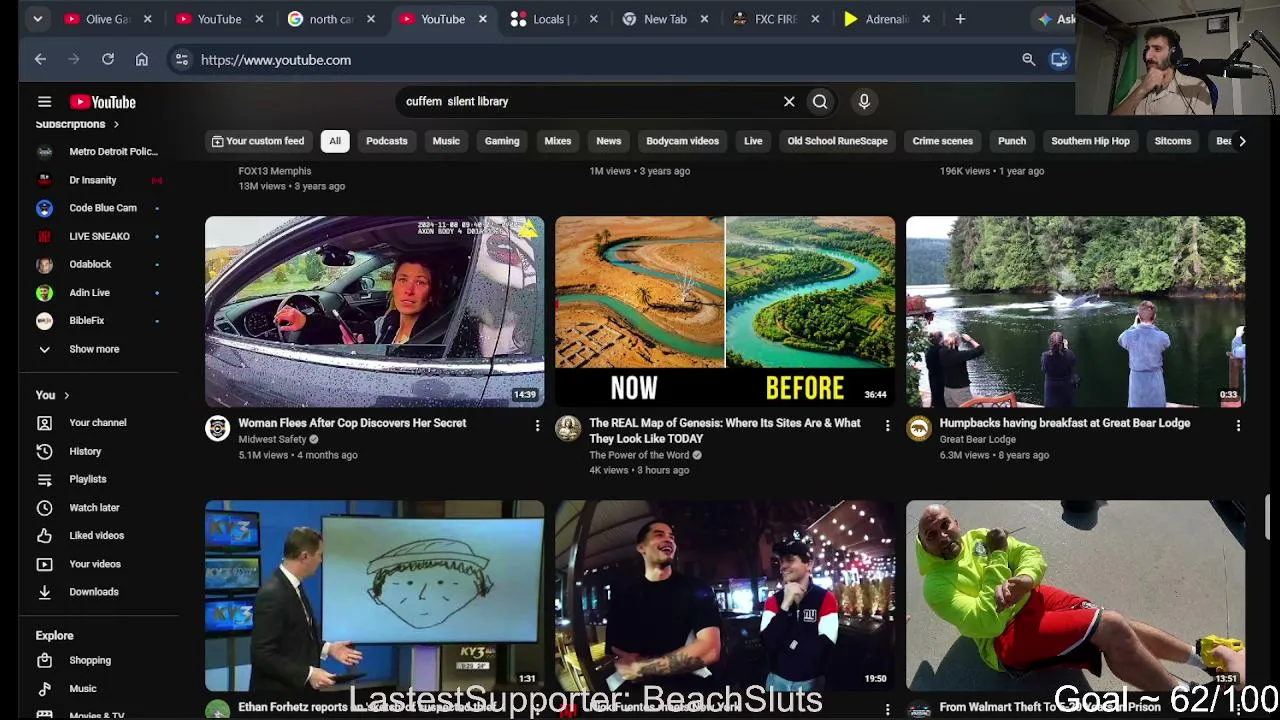Select the All filter chip
The width and height of the screenshot is (1280, 720).
(335, 141)
